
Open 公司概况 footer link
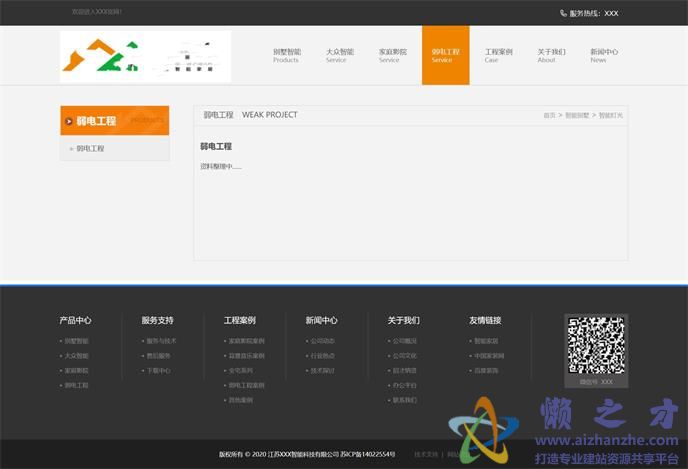(405, 341)
